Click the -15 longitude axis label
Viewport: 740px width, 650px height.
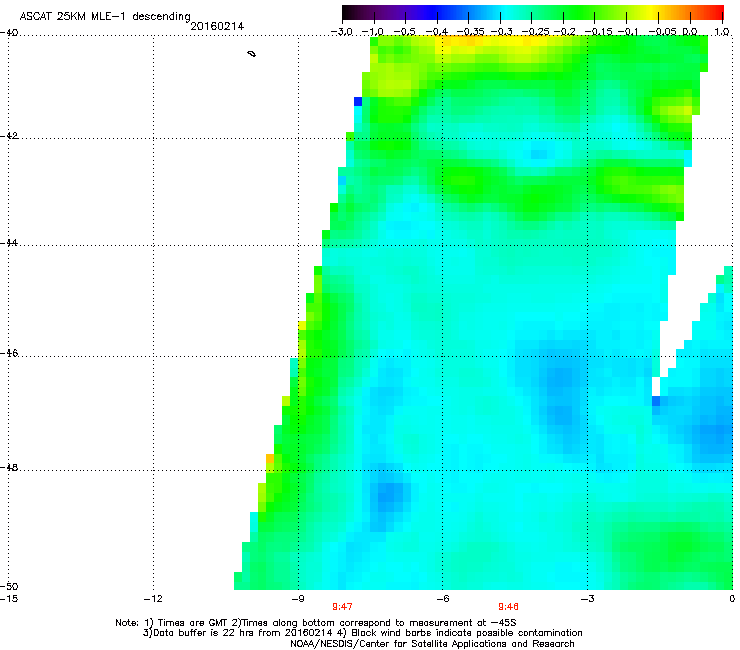[x=9, y=599]
